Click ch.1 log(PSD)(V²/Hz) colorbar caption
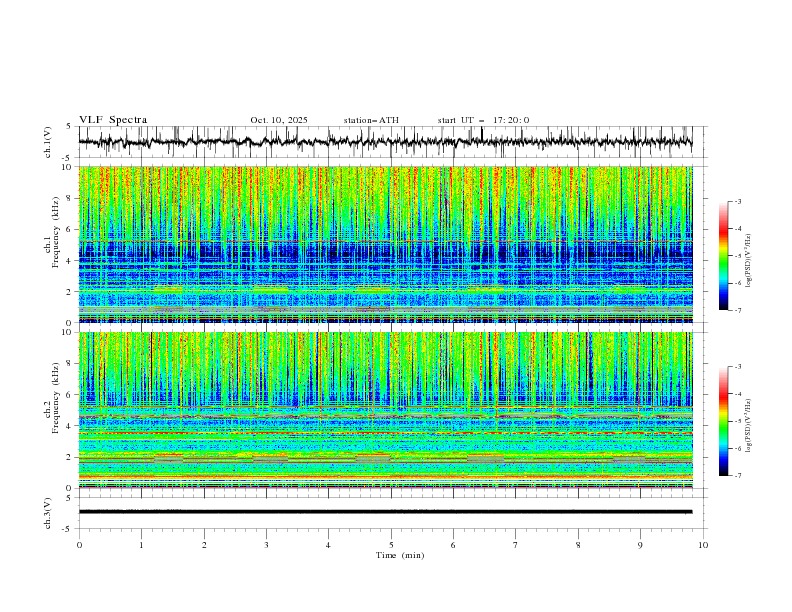This screenshot has height=612, width=792. click(749, 260)
